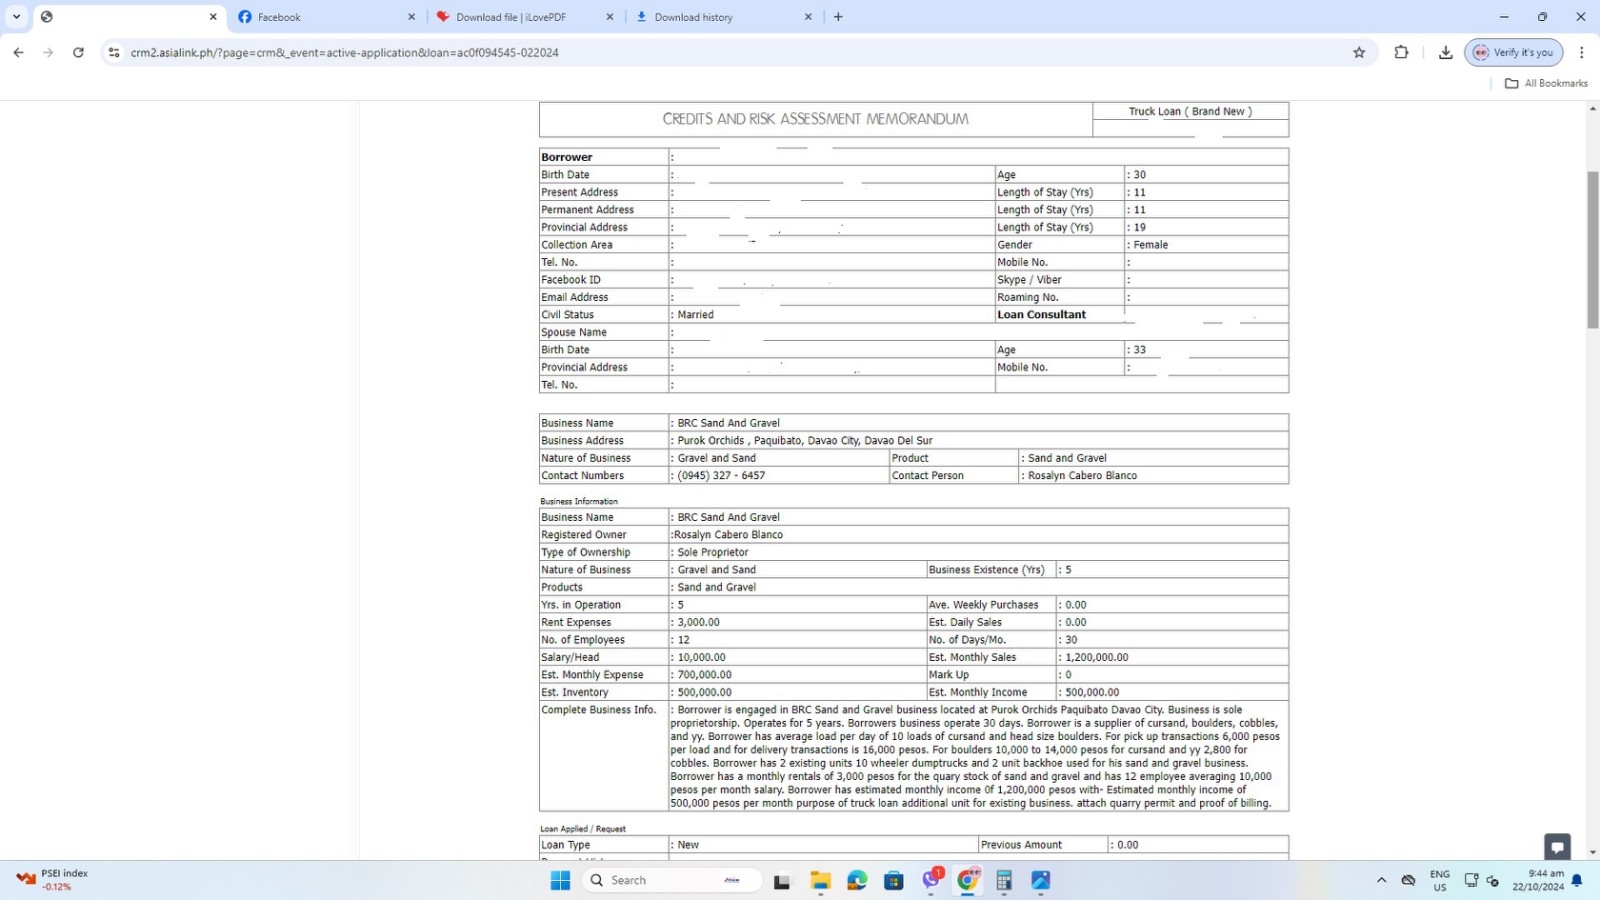Show hidden system tray icons

pyautogui.click(x=1381, y=880)
